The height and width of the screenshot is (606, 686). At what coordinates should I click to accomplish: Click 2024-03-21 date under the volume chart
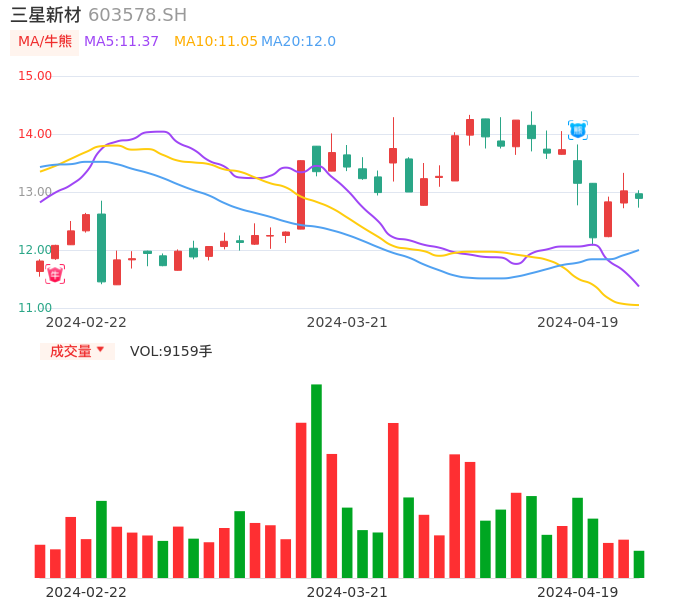pos(347,593)
